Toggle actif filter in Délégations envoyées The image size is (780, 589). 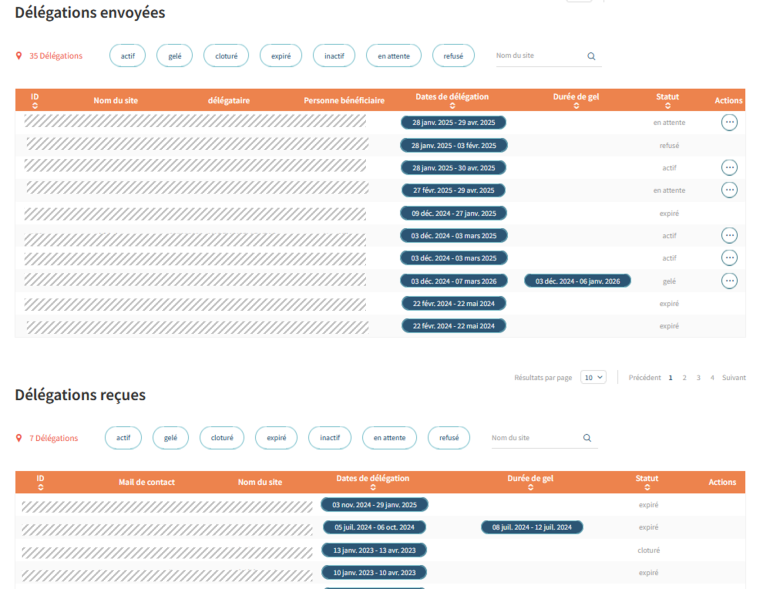coord(127,56)
